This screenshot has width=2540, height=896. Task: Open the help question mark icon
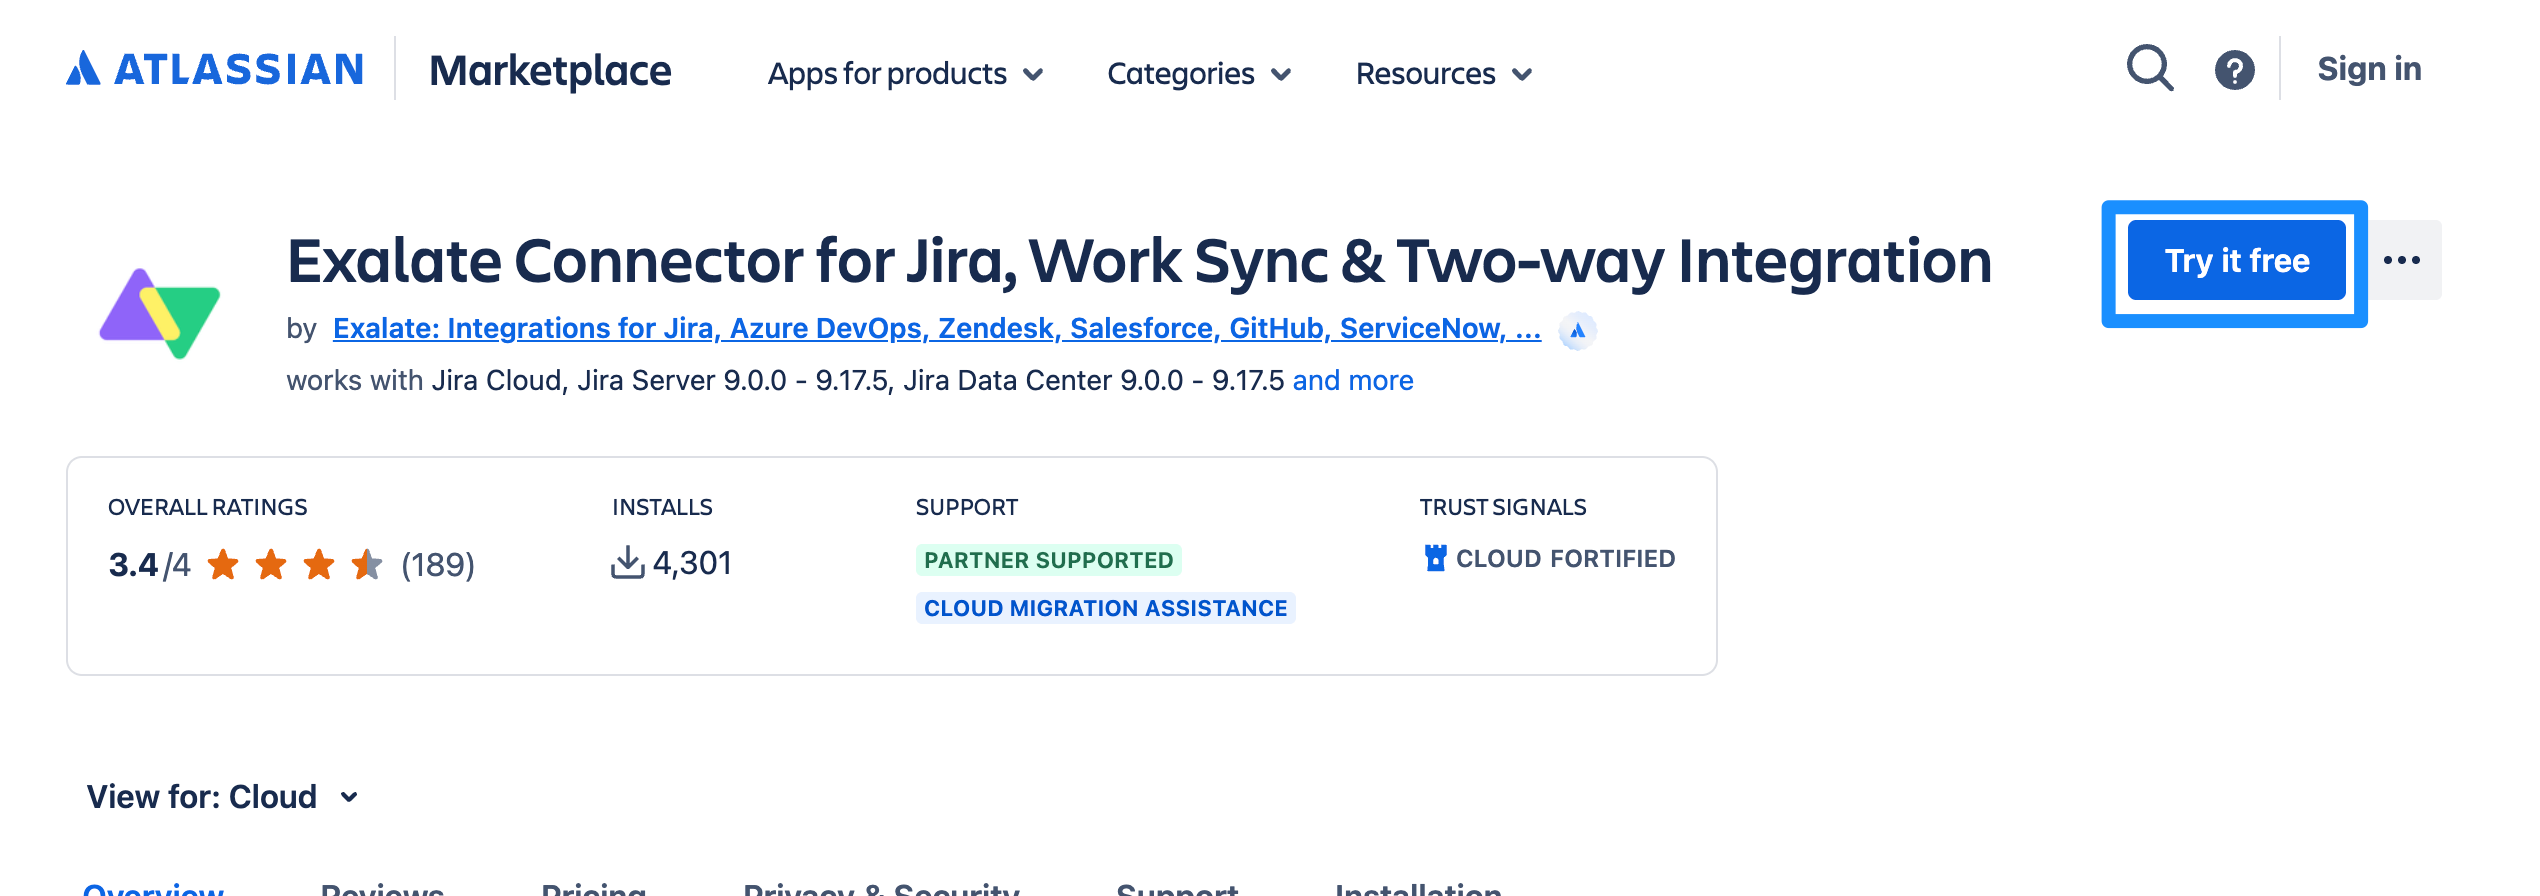click(2234, 70)
